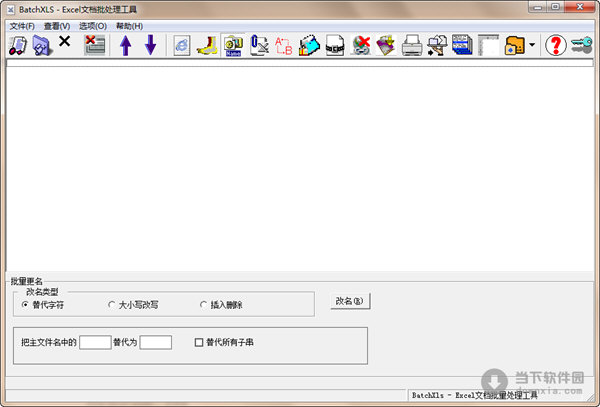Viewport: 600px width, 407px height.
Task: Select the 替代字符 radio button
Action: [x=25, y=305]
